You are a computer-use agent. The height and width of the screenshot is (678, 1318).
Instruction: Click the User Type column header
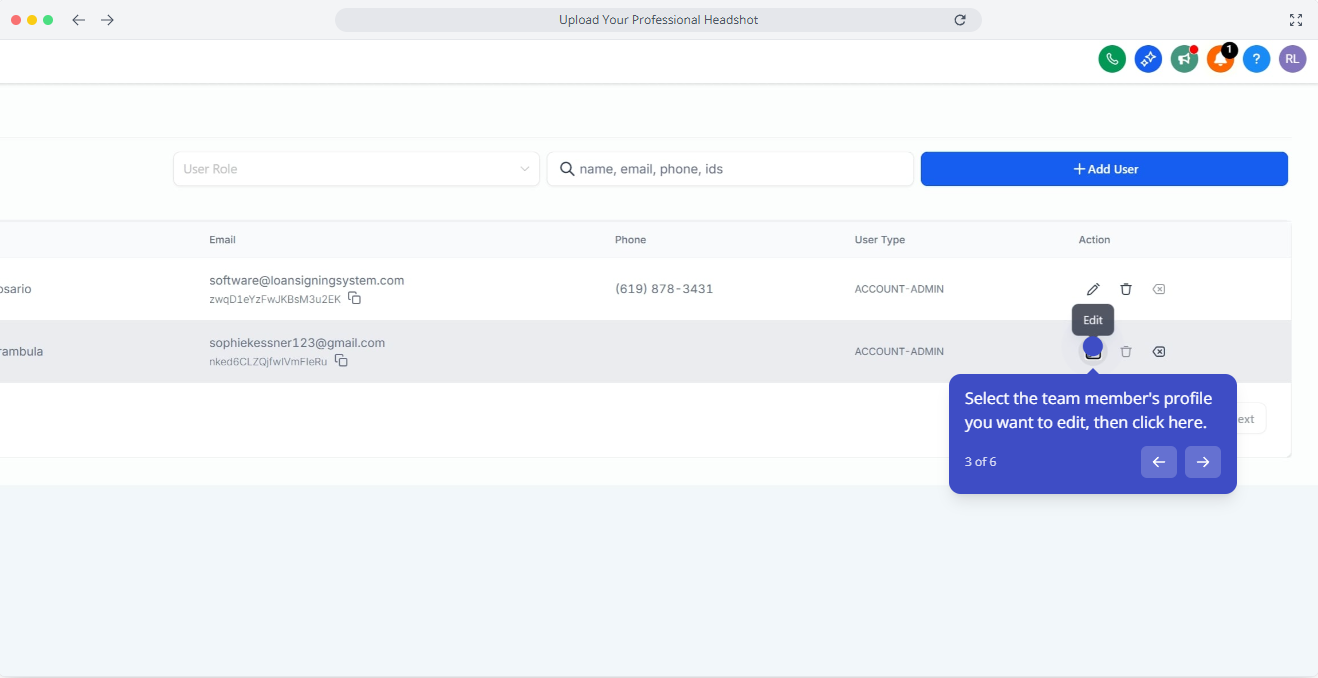coord(880,240)
